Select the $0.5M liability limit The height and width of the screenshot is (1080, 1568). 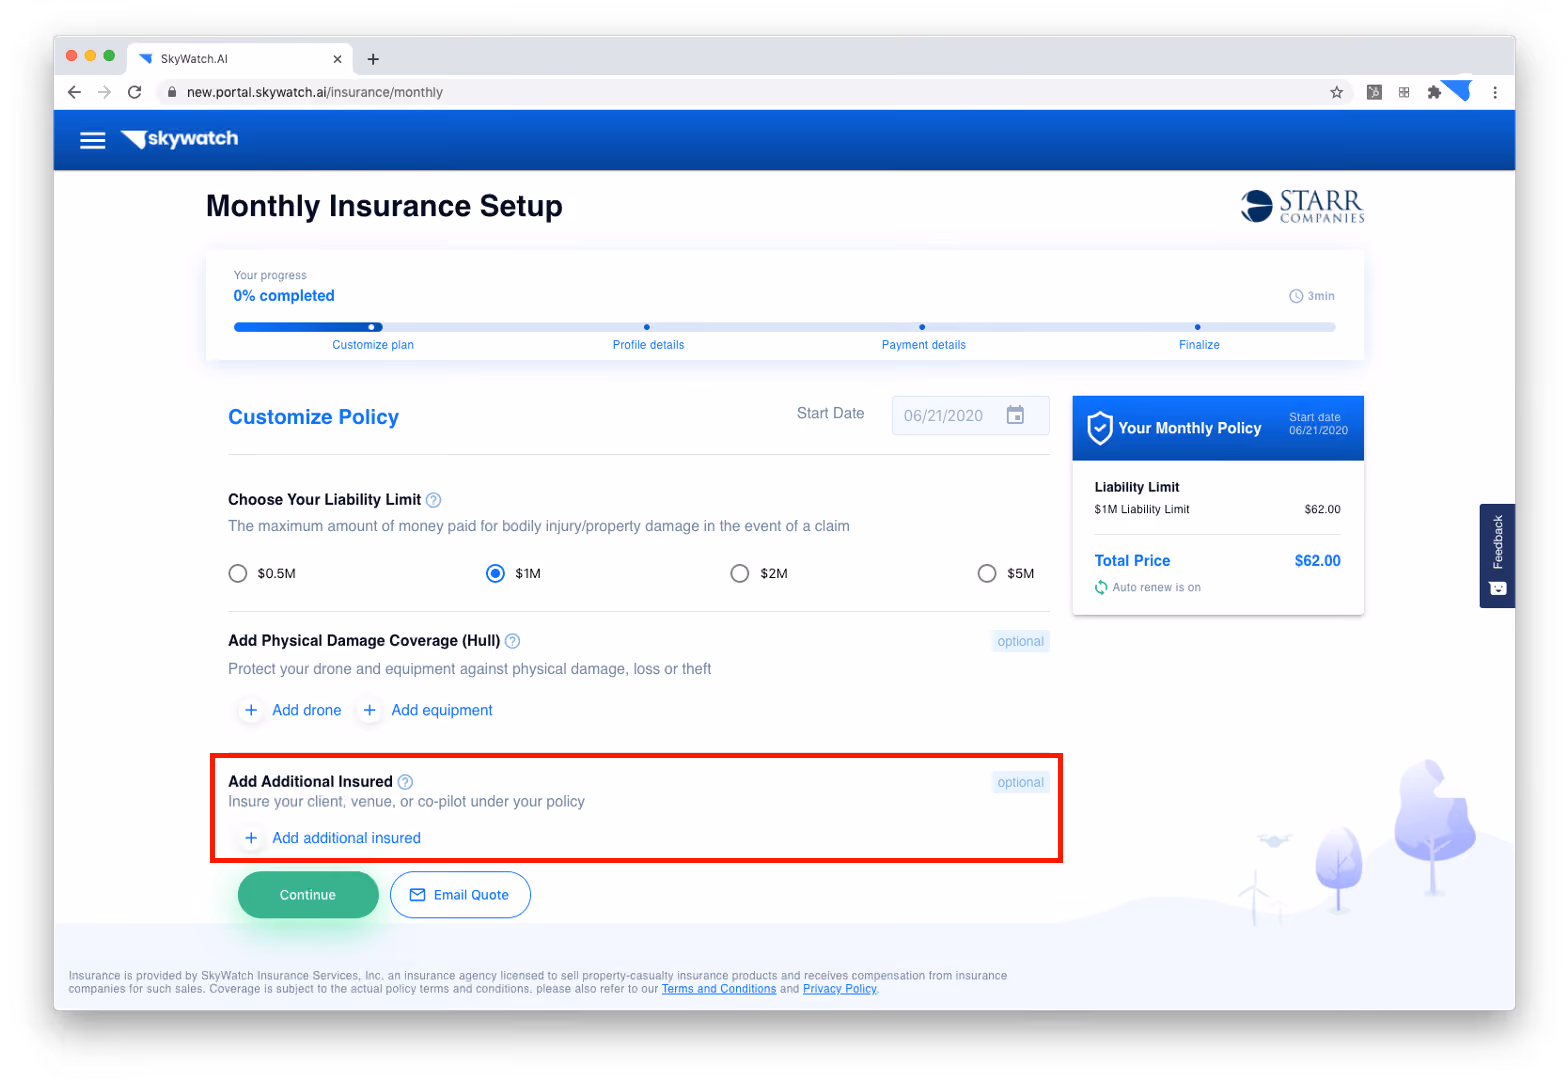(x=238, y=573)
